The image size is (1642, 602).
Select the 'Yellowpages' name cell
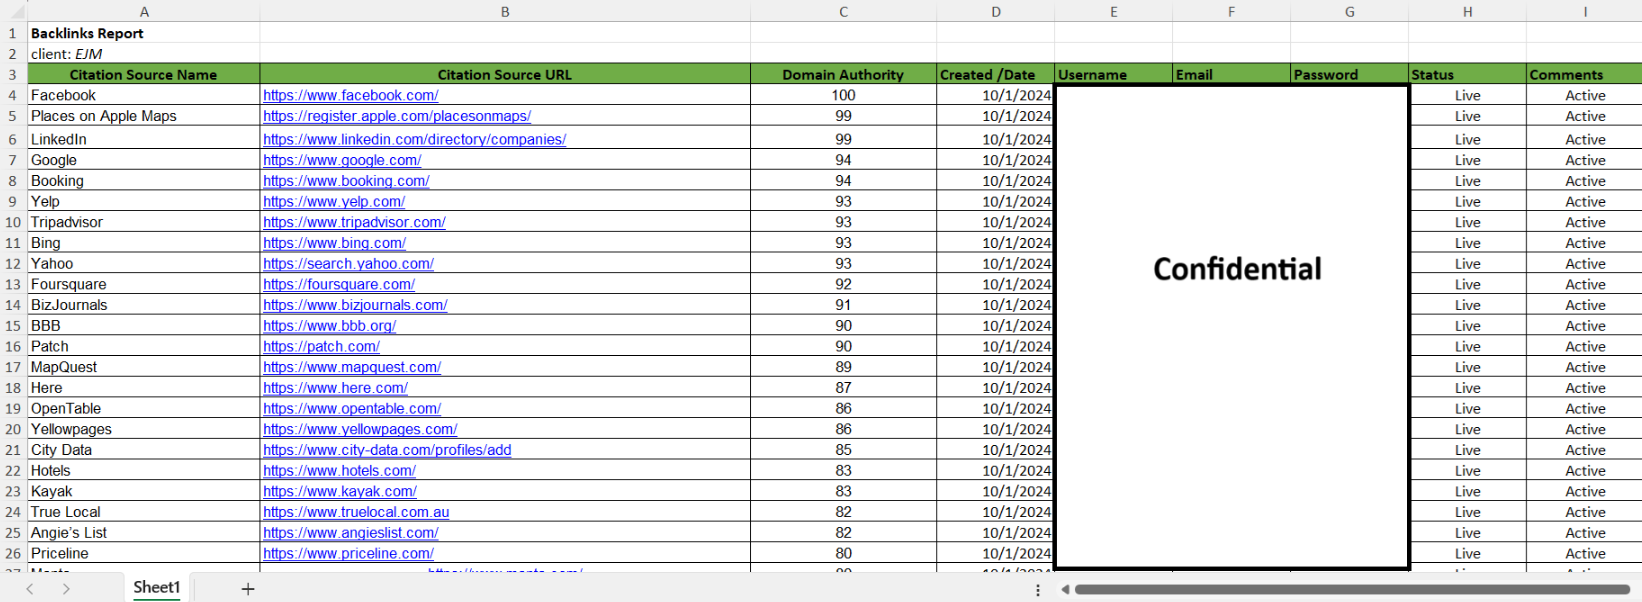[x=144, y=430]
